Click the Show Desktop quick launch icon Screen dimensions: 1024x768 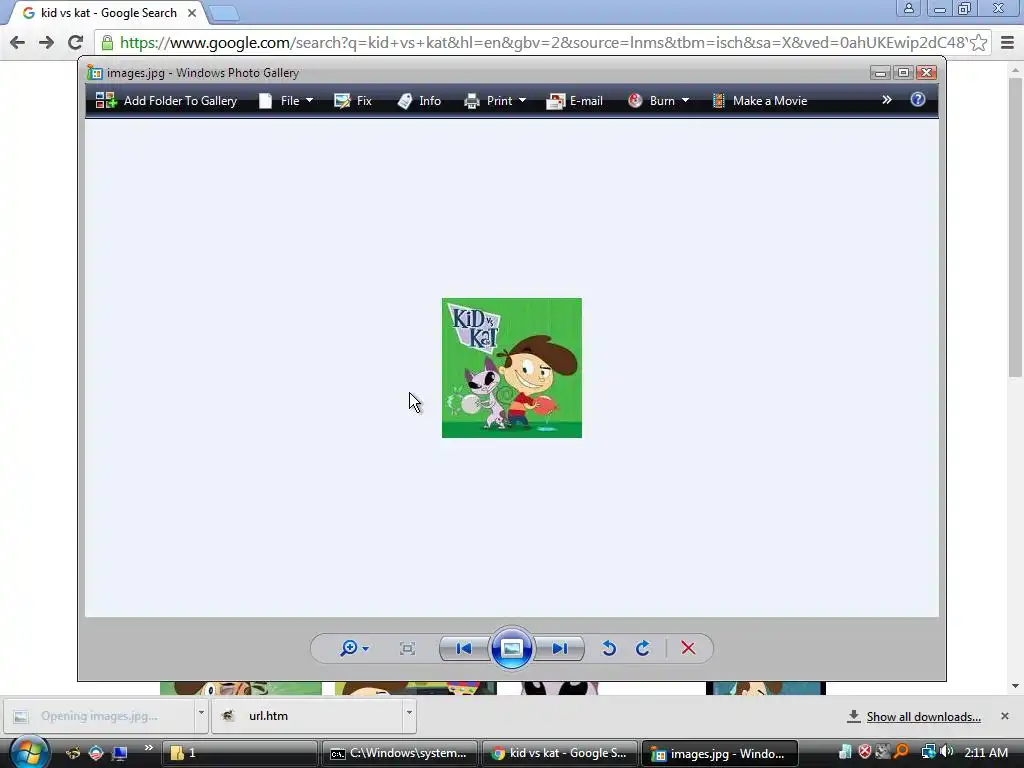(120, 753)
